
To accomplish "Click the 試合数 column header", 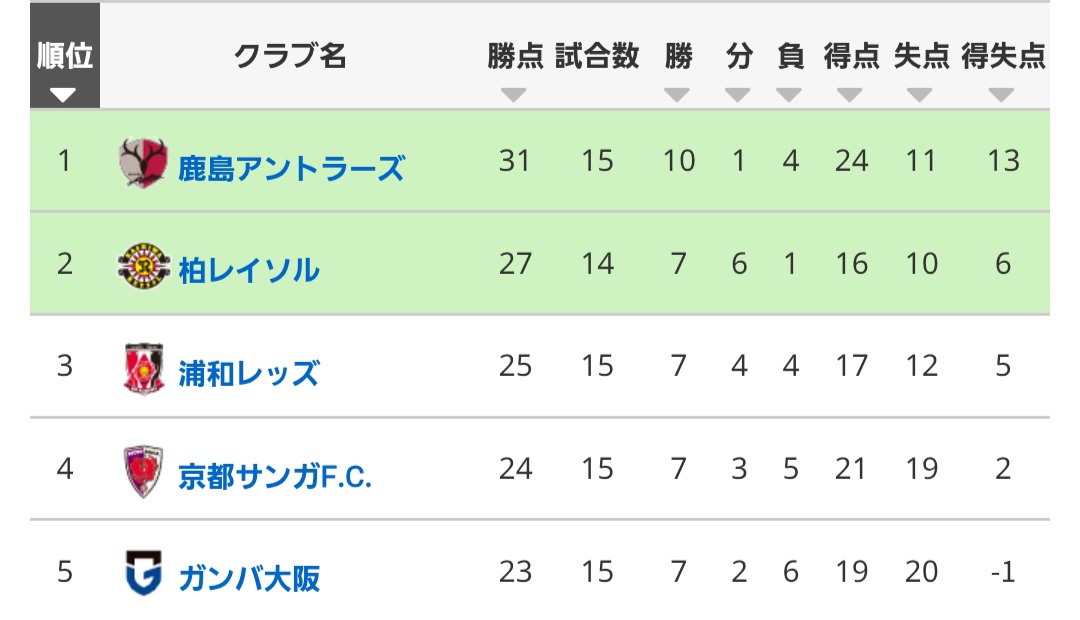I will coord(597,56).
